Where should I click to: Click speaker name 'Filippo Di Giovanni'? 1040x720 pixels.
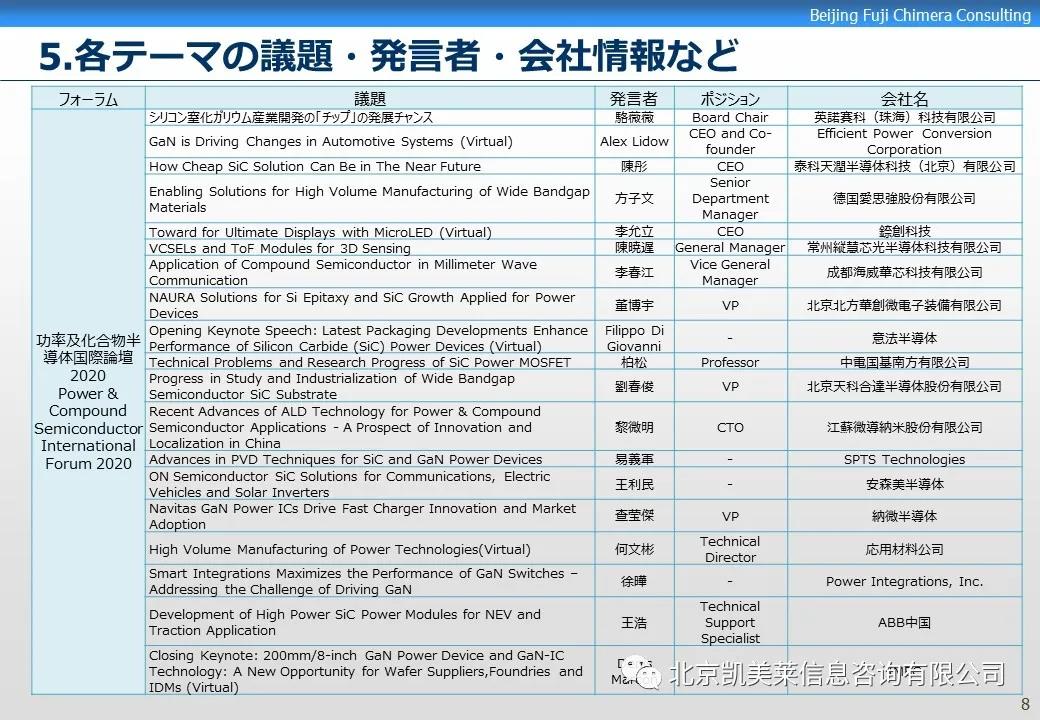click(634, 338)
